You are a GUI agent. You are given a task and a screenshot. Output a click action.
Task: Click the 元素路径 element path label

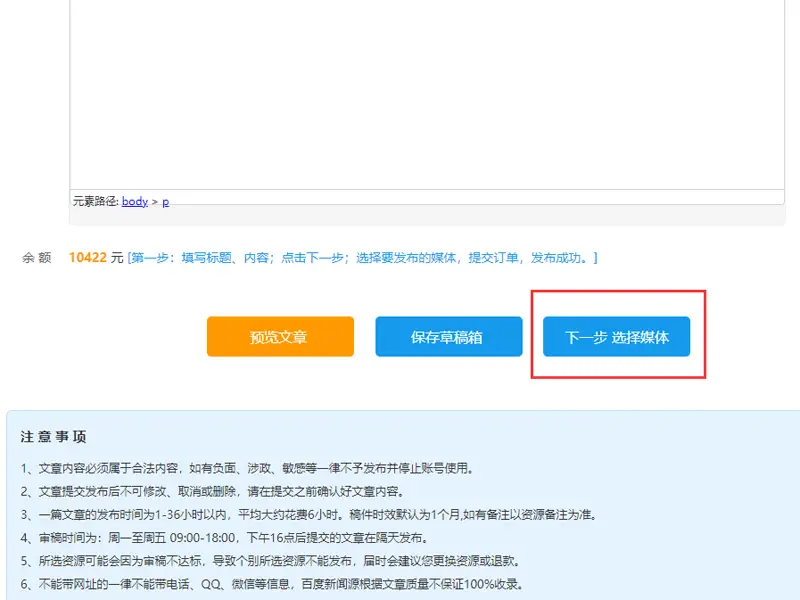tap(95, 201)
